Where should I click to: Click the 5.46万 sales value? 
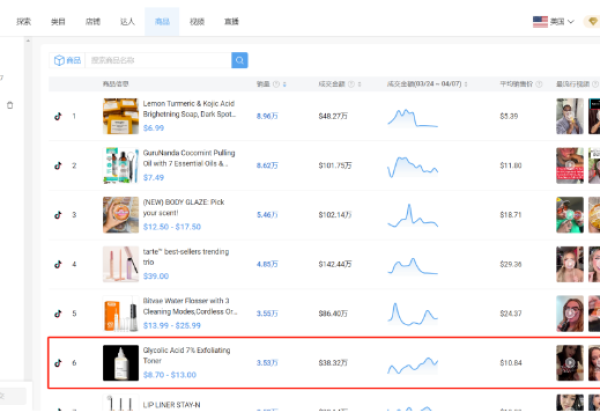click(x=267, y=215)
